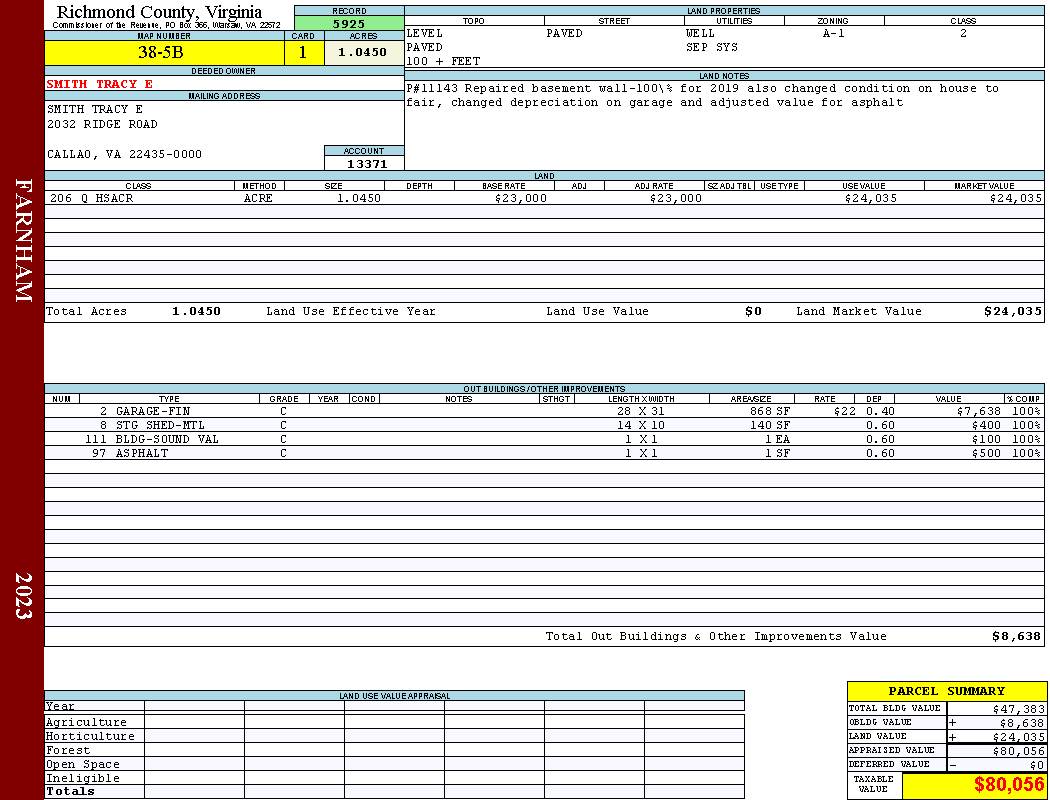The image size is (1050, 800).
Task: Click street value PAVED
Action: (x=564, y=33)
